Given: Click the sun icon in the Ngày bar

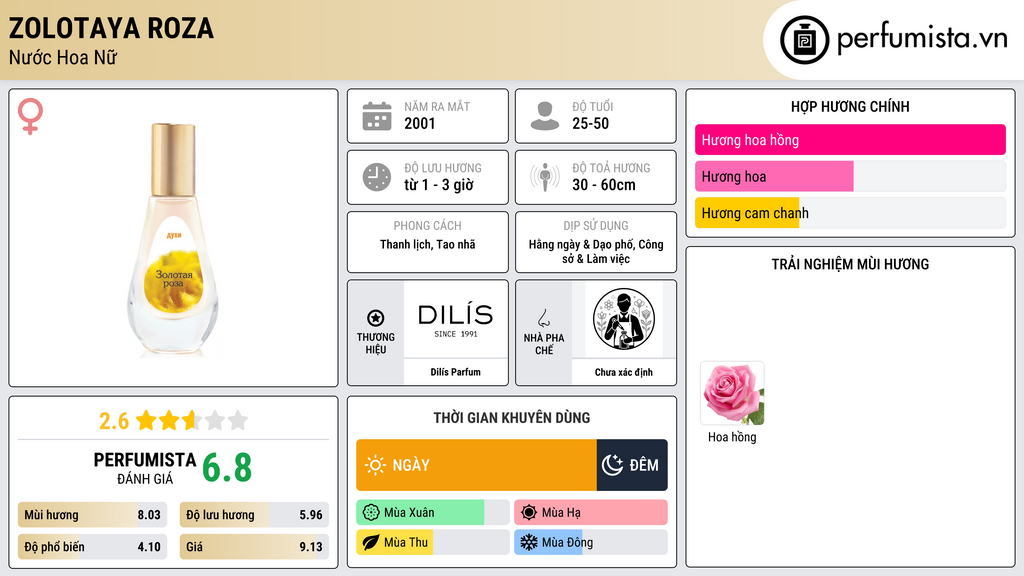Looking at the screenshot, I should pyautogui.click(x=375, y=465).
